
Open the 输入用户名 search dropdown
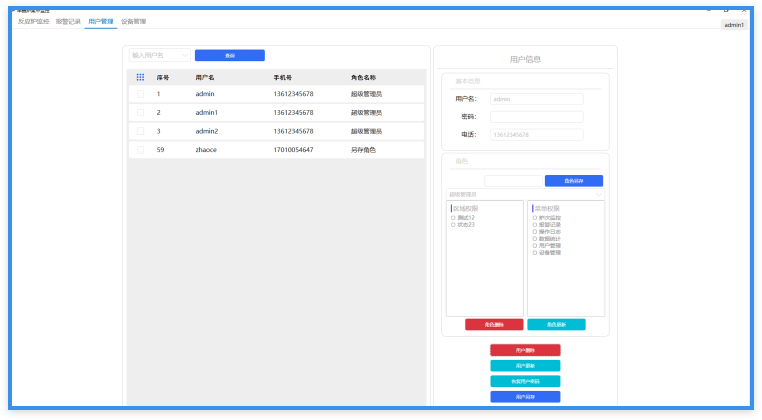159,56
